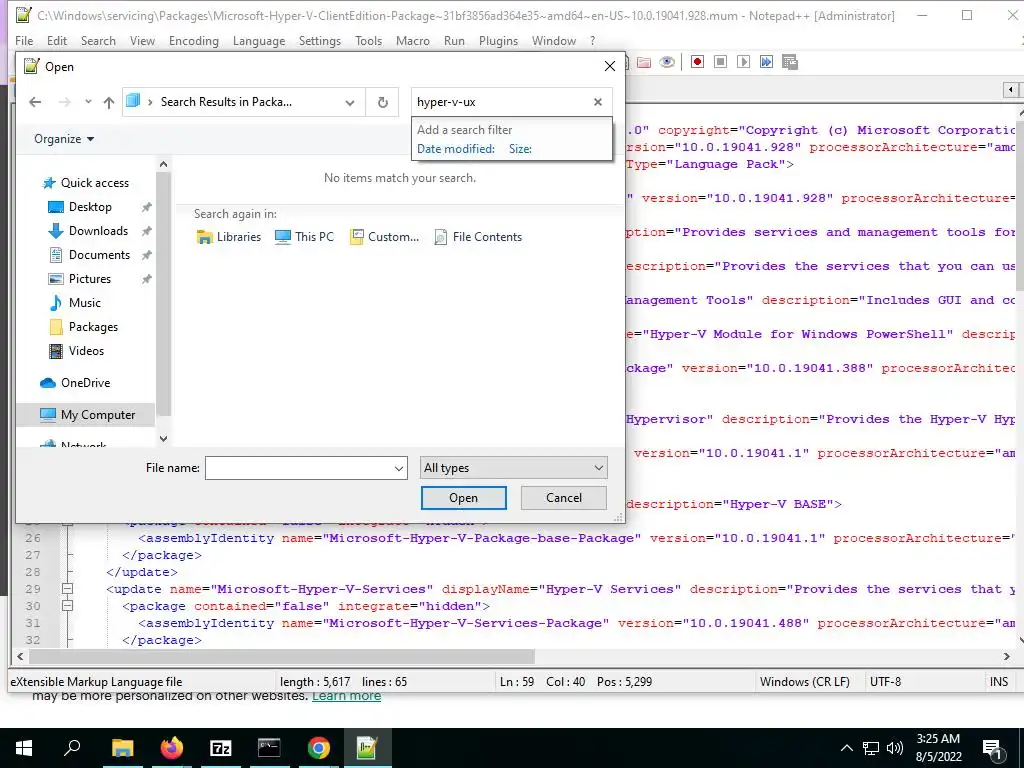Viewport: 1024px width, 768px height.
Task: Open the Macro menu
Action: [413, 40]
